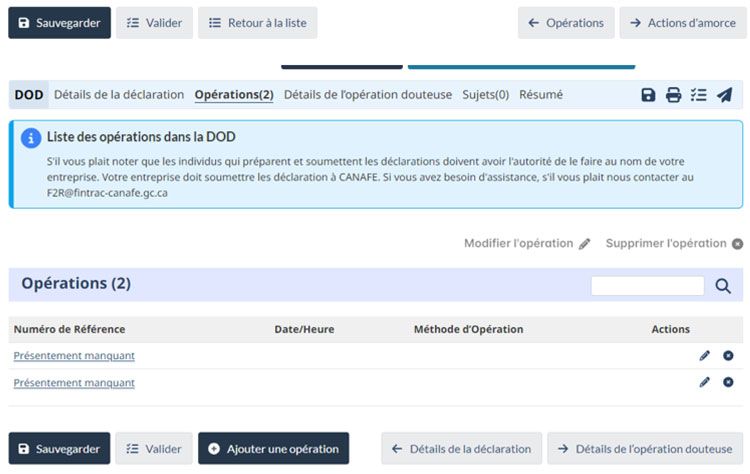Switch to the Sujets(0) tab

coord(485,95)
